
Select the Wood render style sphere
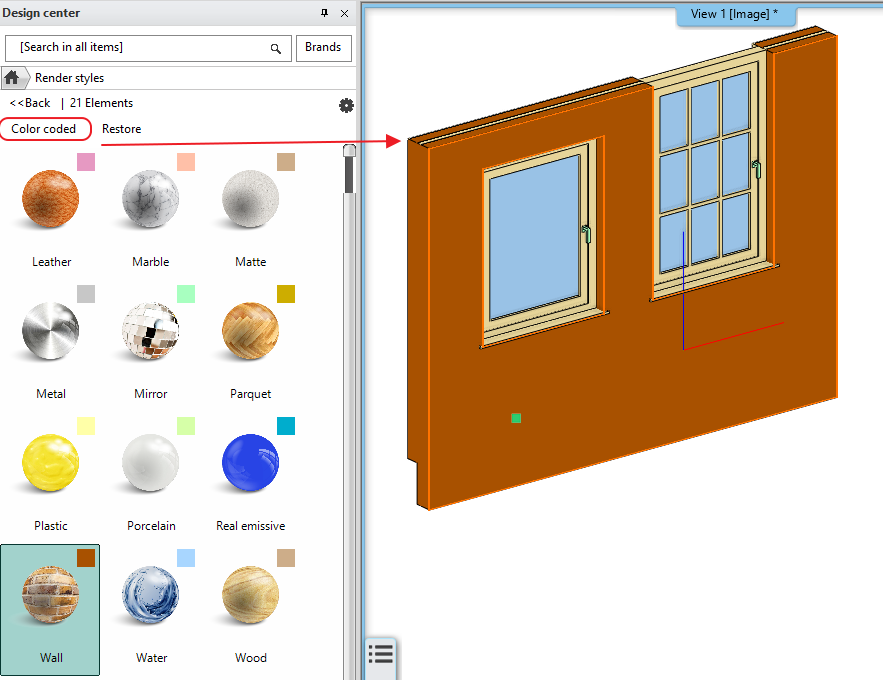(251, 595)
